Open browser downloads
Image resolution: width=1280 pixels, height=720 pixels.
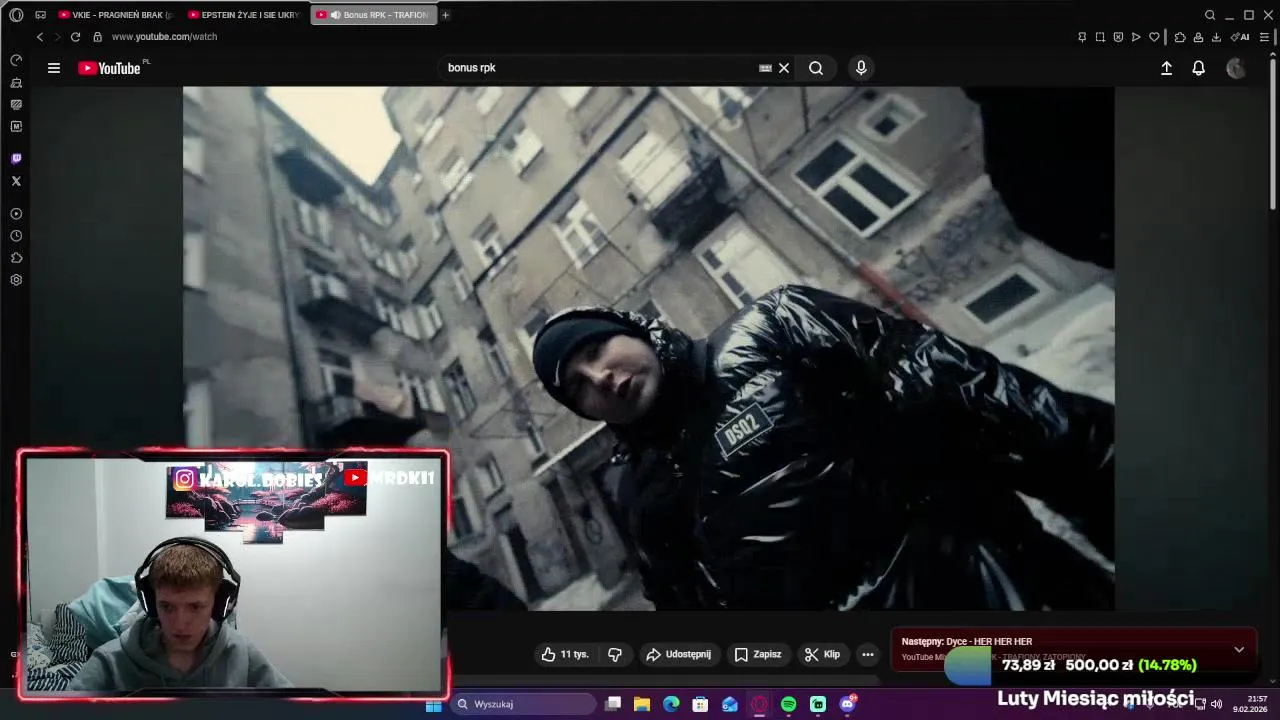[1216, 37]
